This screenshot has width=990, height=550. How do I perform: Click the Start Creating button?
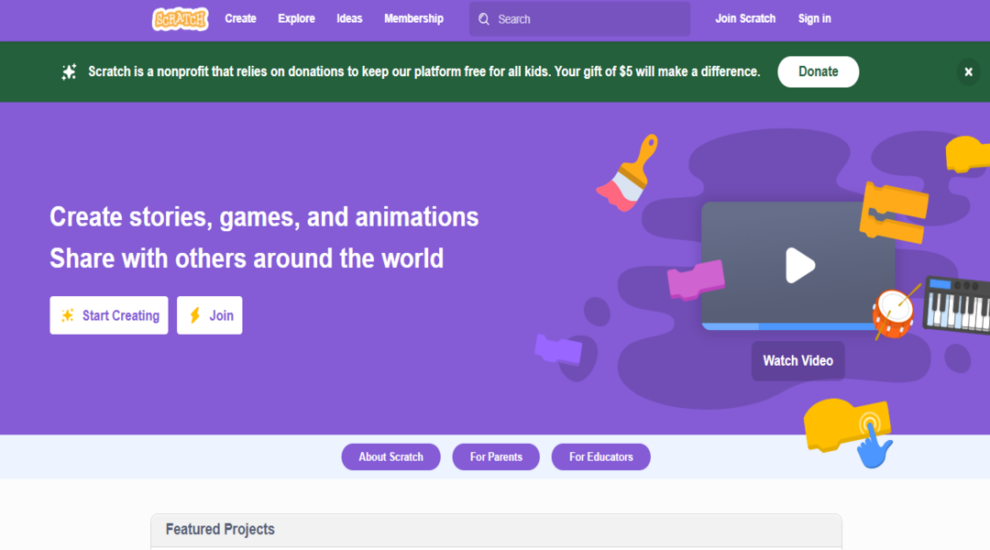tap(109, 315)
